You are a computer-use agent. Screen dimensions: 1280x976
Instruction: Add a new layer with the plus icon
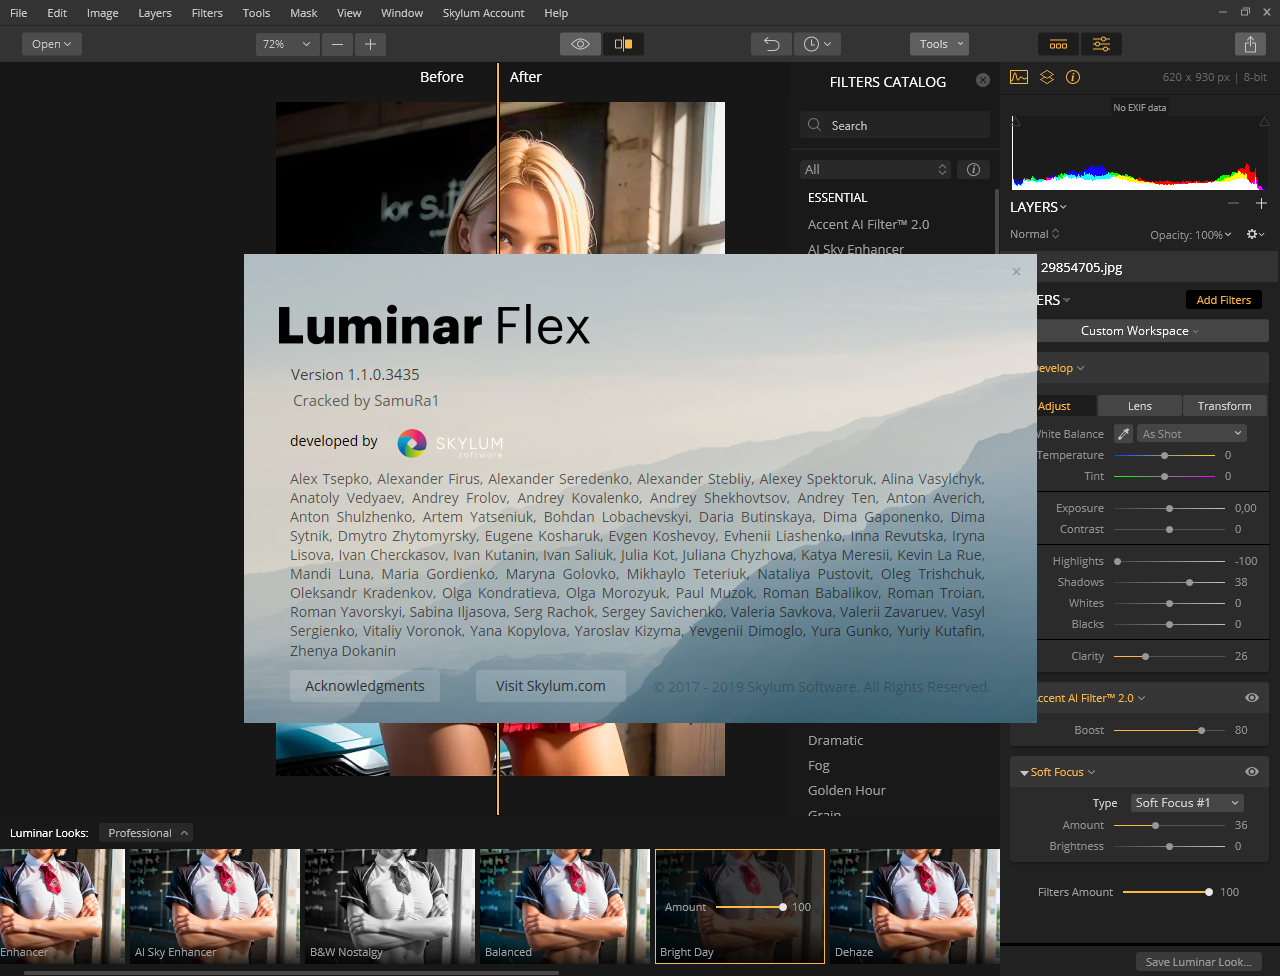click(x=1261, y=204)
